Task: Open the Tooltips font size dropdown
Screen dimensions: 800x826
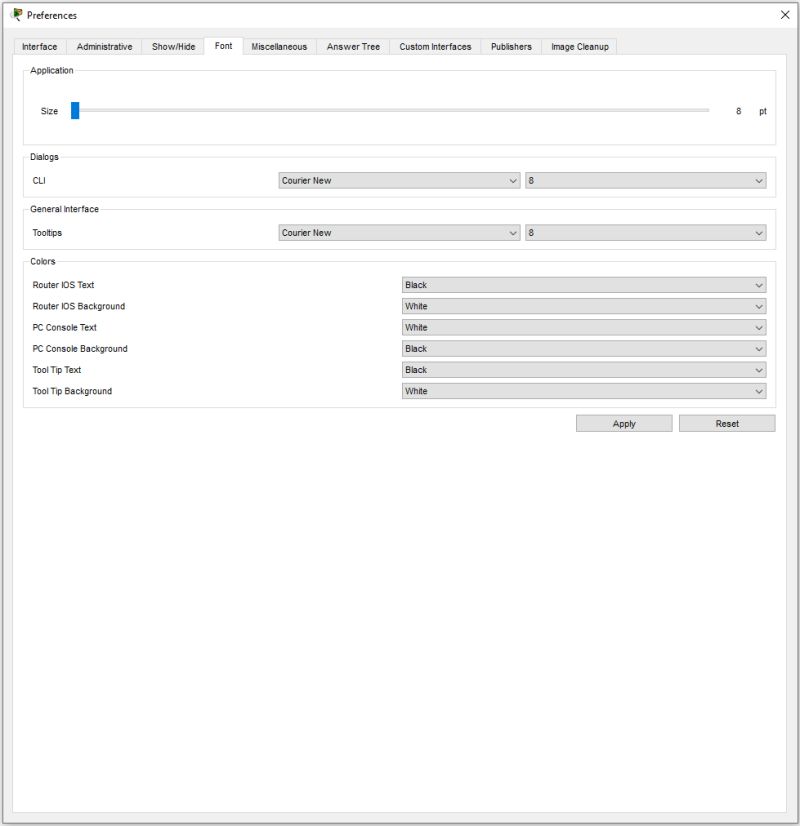Action: tap(645, 232)
